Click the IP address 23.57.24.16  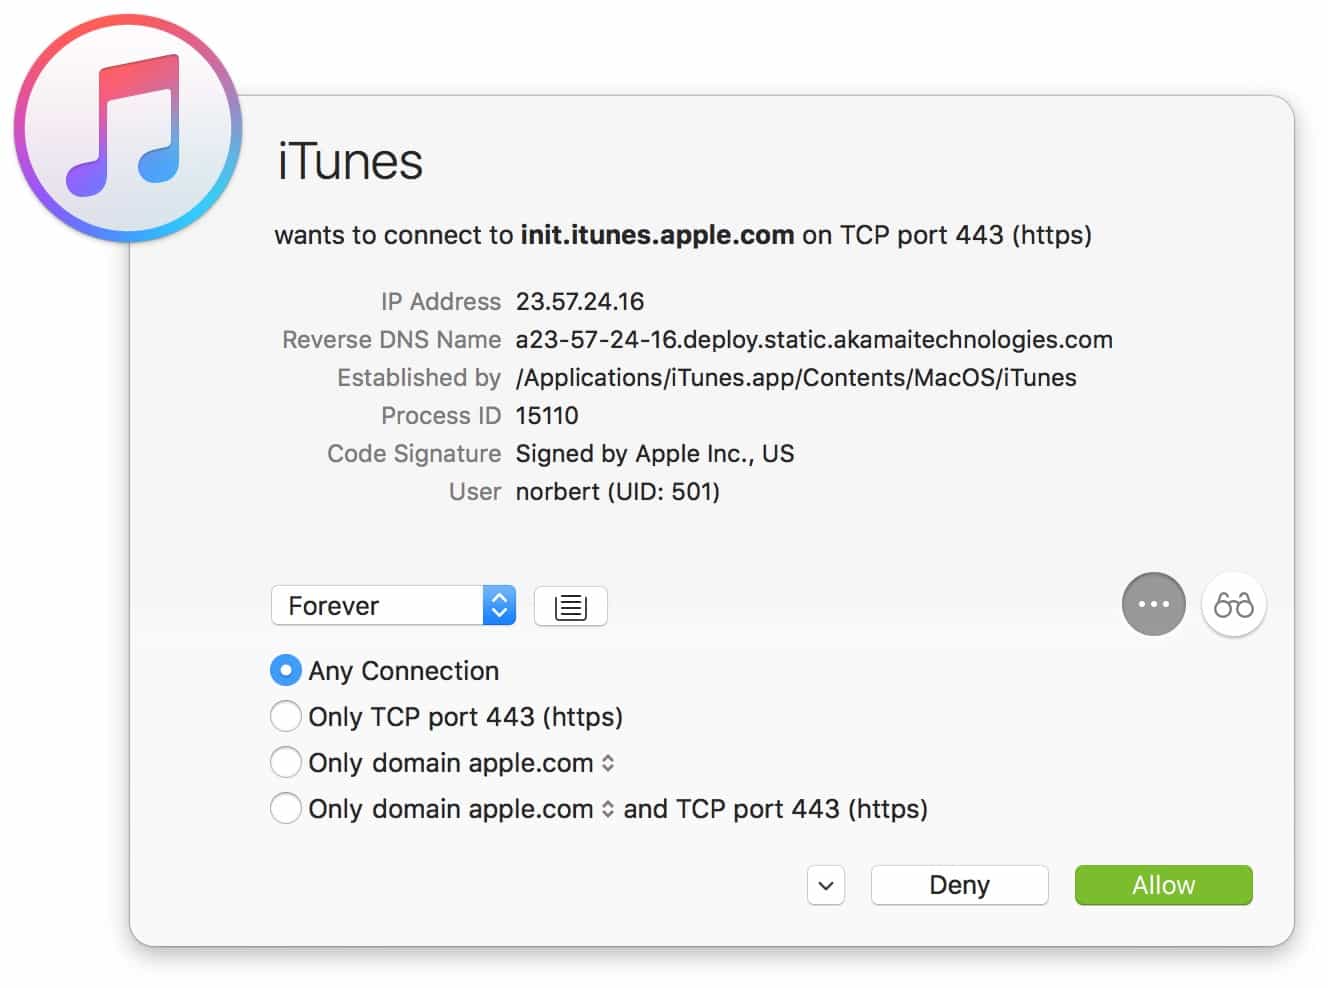[579, 301]
